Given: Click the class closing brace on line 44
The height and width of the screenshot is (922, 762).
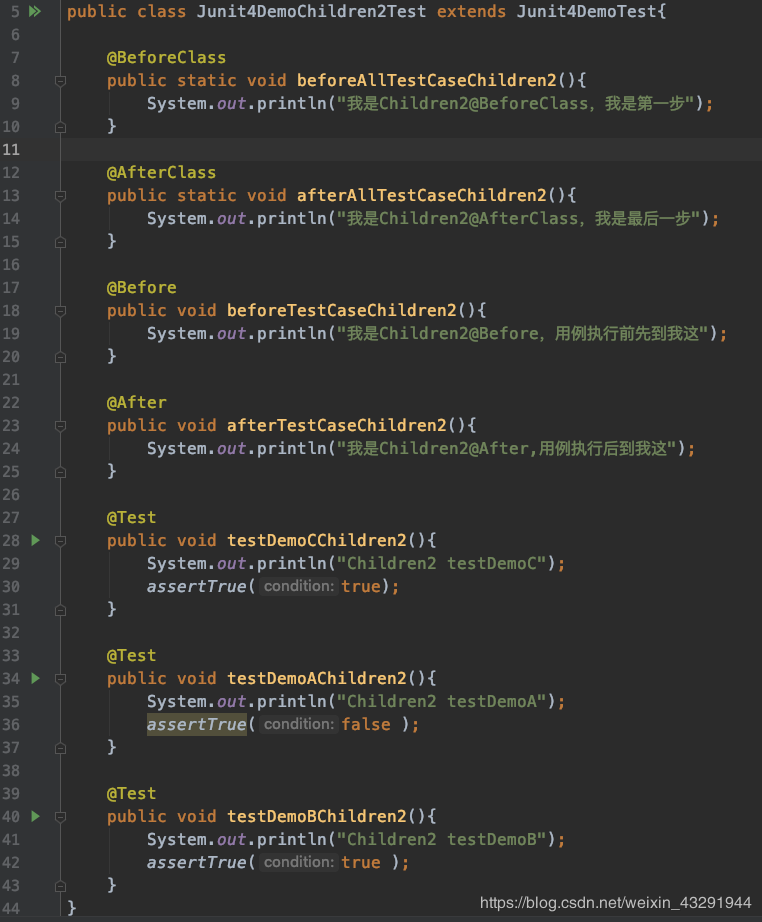Looking at the screenshot, I should pos(72,908).
